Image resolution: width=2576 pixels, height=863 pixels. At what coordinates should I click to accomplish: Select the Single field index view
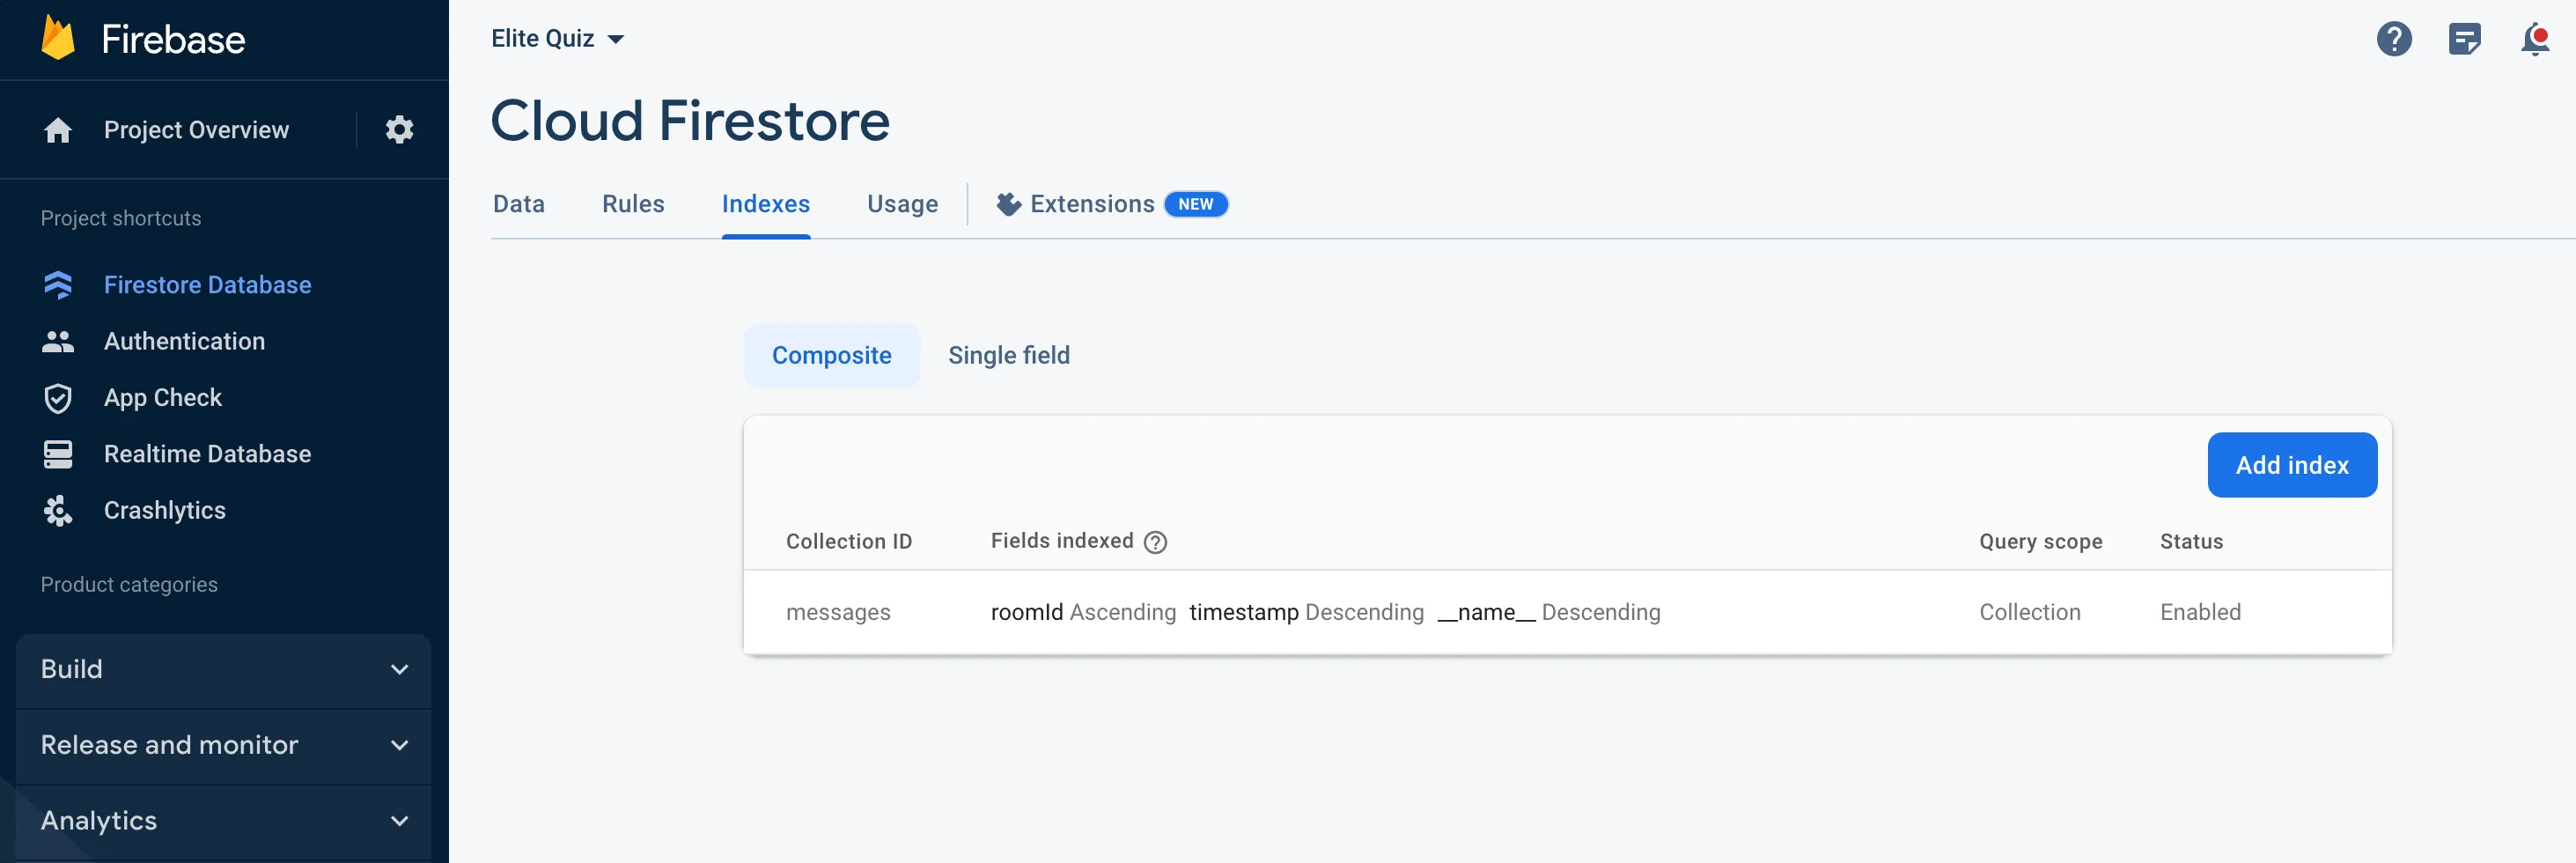pos(1008,356)
